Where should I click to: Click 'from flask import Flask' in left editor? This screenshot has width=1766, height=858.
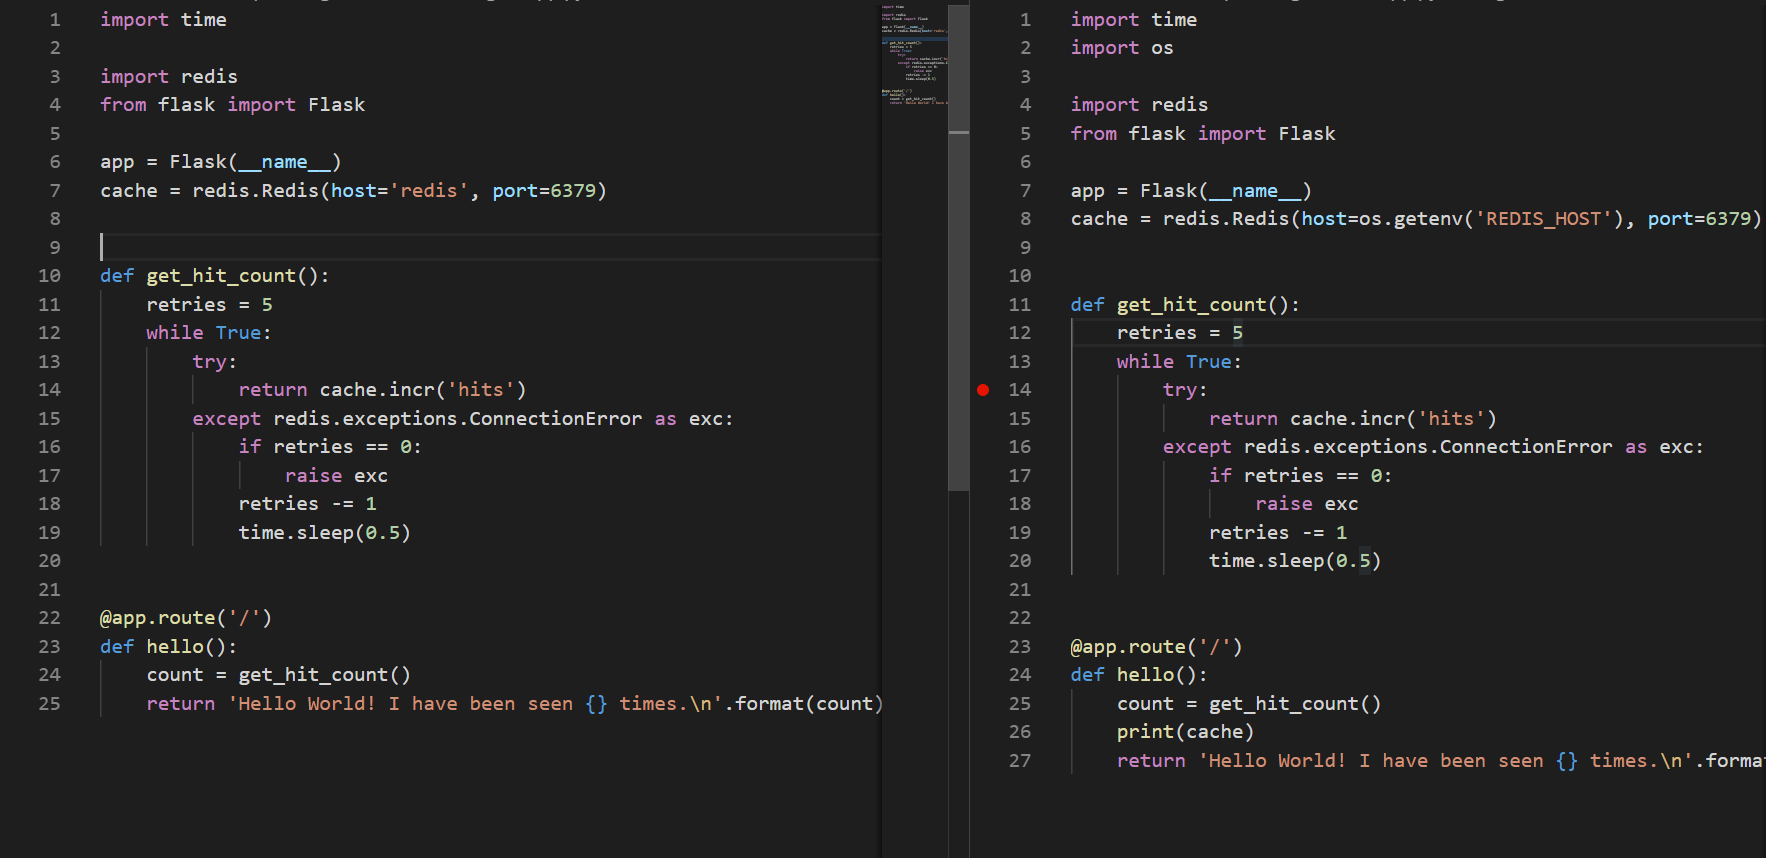pos(233,105)
